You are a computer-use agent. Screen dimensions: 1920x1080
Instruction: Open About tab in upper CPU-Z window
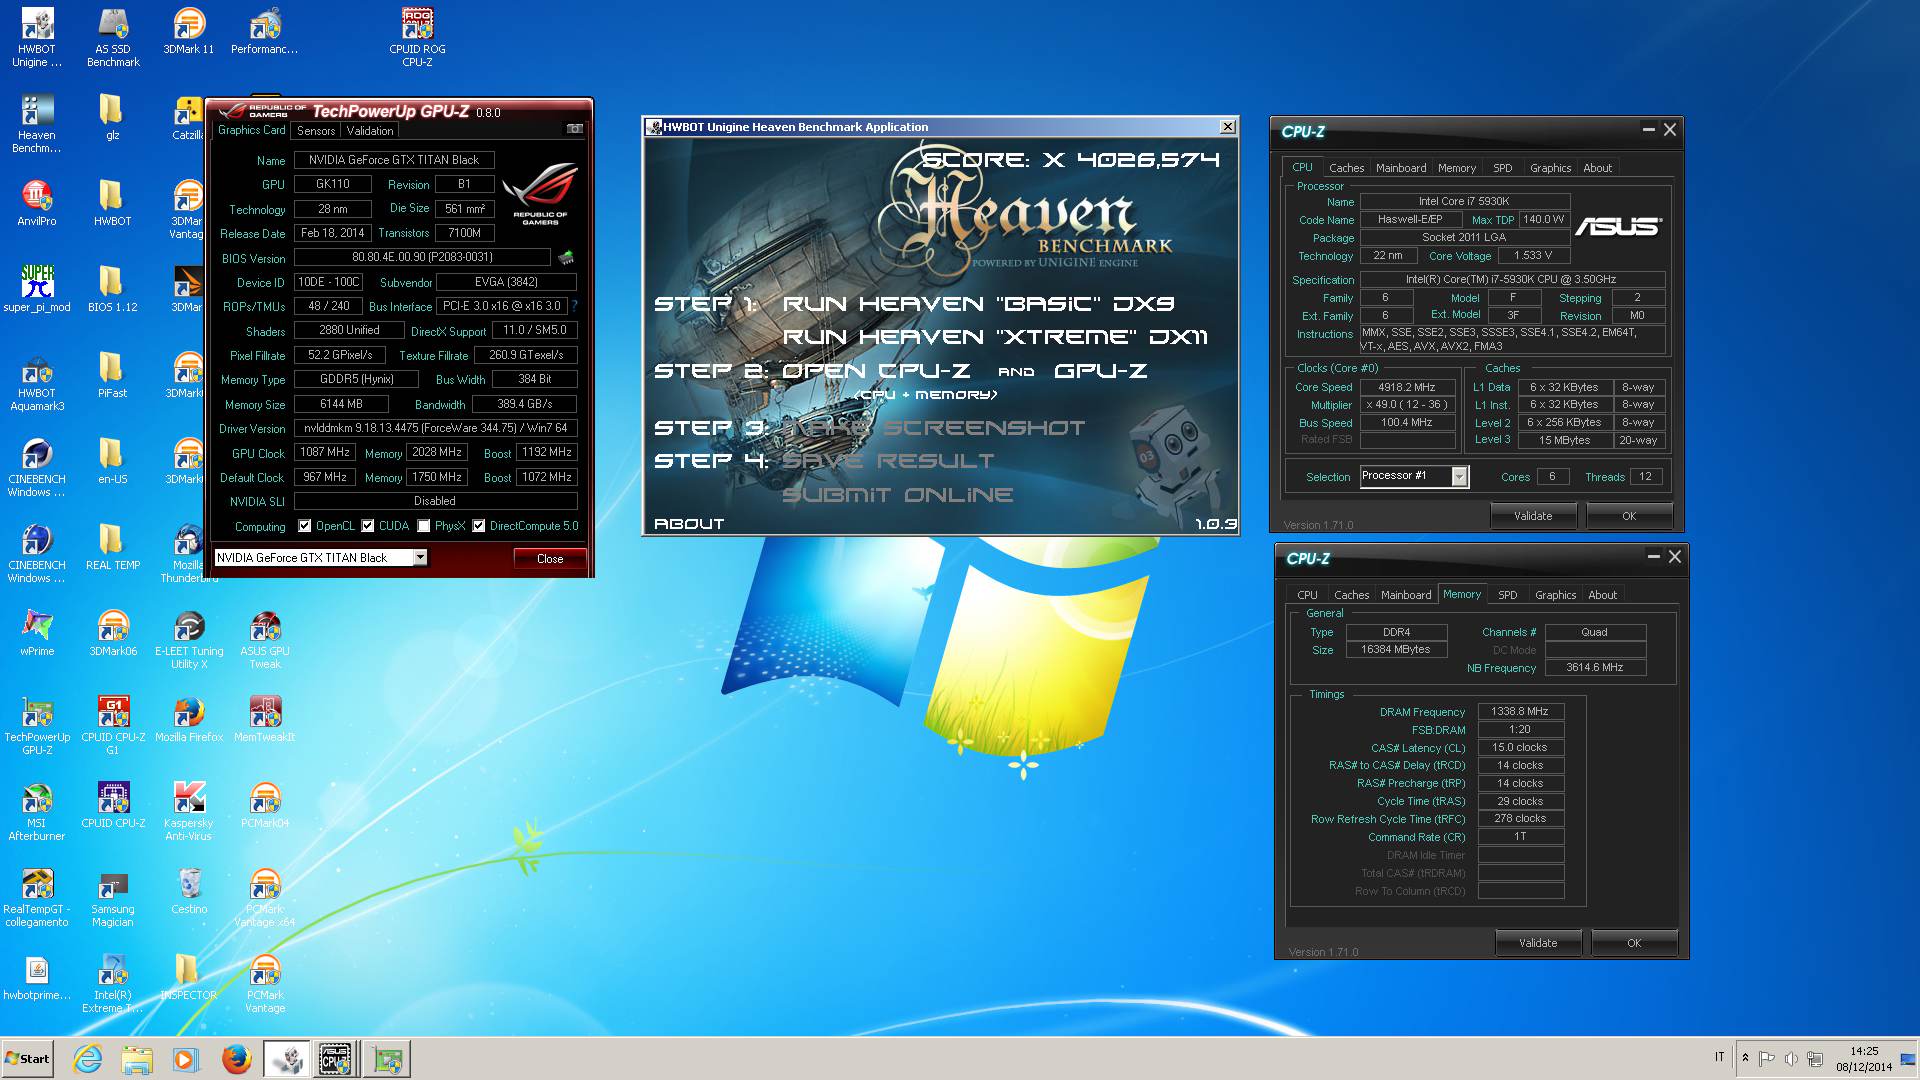pos(1597,168)
